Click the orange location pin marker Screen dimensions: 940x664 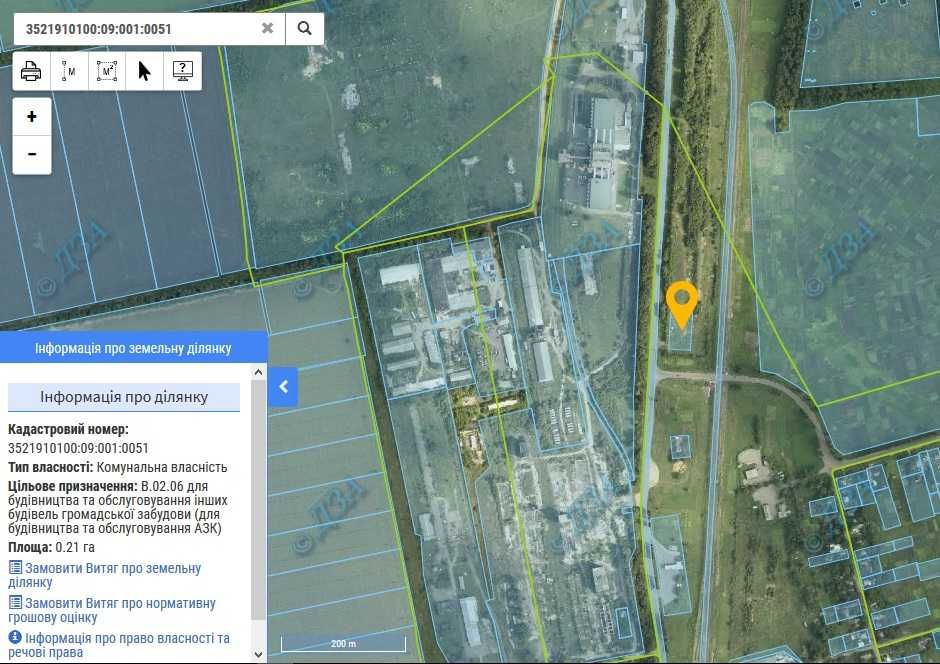[682, 304]
